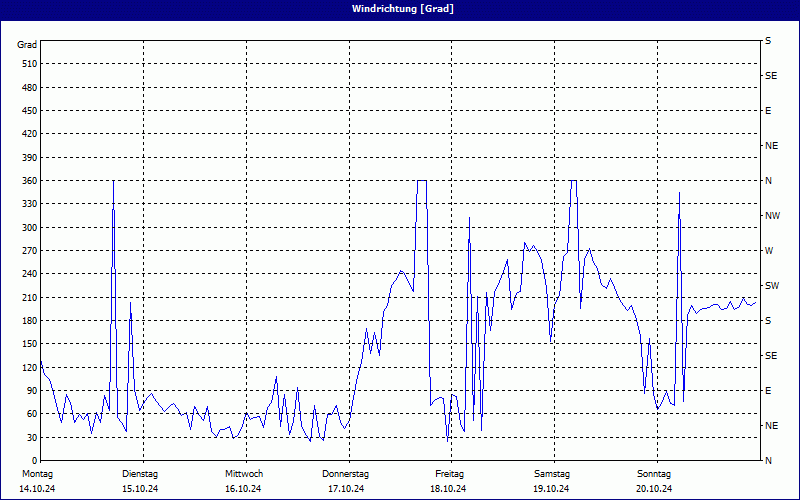Click the 60 degree axis label
The image size is (800, 500).
pos(32,414)
